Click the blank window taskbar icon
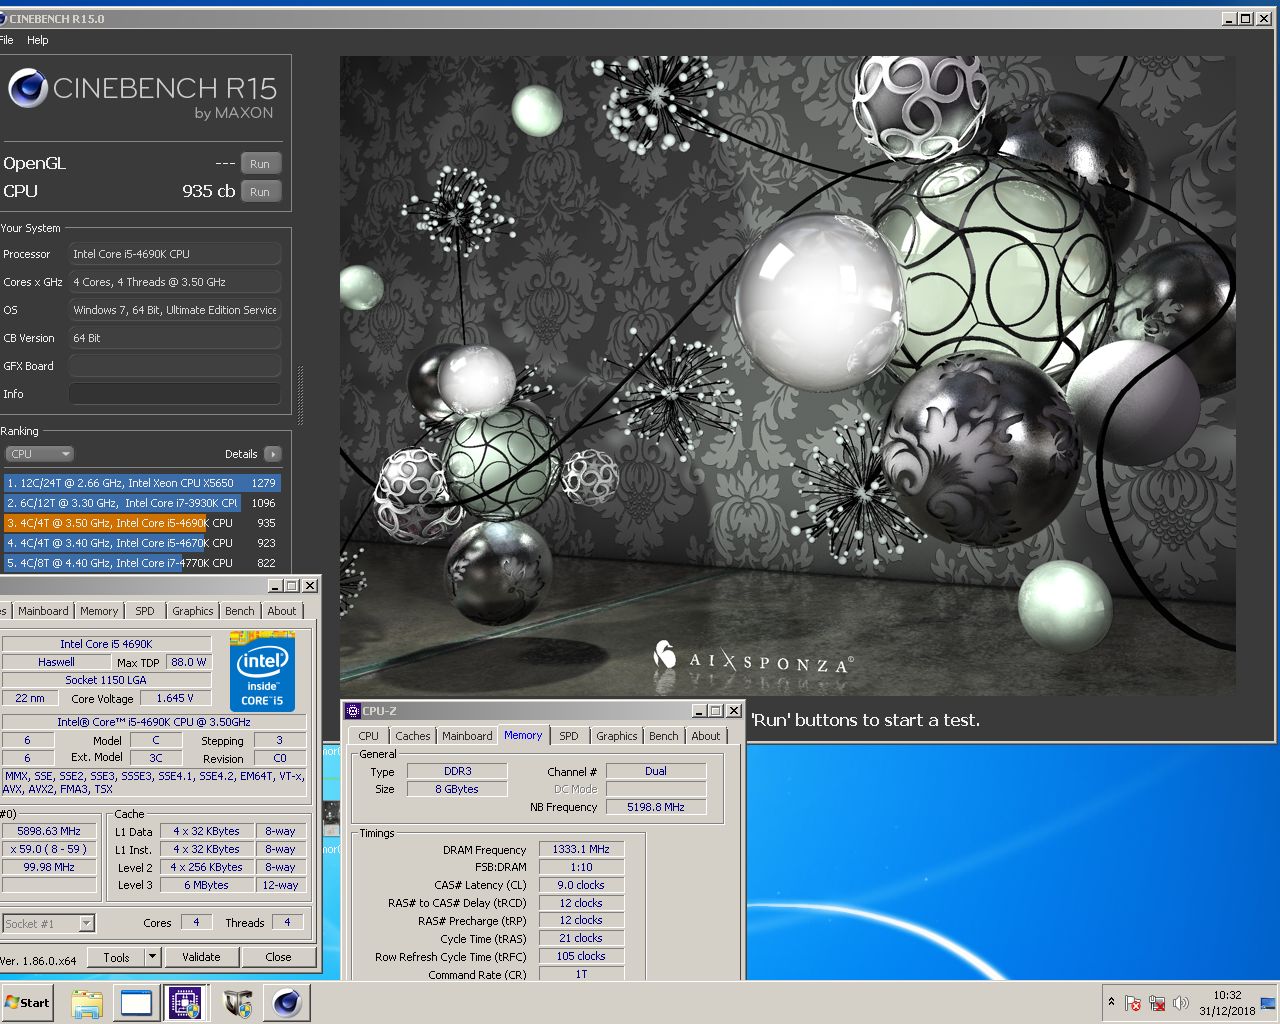This screenshot has width=1280, height=1024. [x=136, y=1003]
